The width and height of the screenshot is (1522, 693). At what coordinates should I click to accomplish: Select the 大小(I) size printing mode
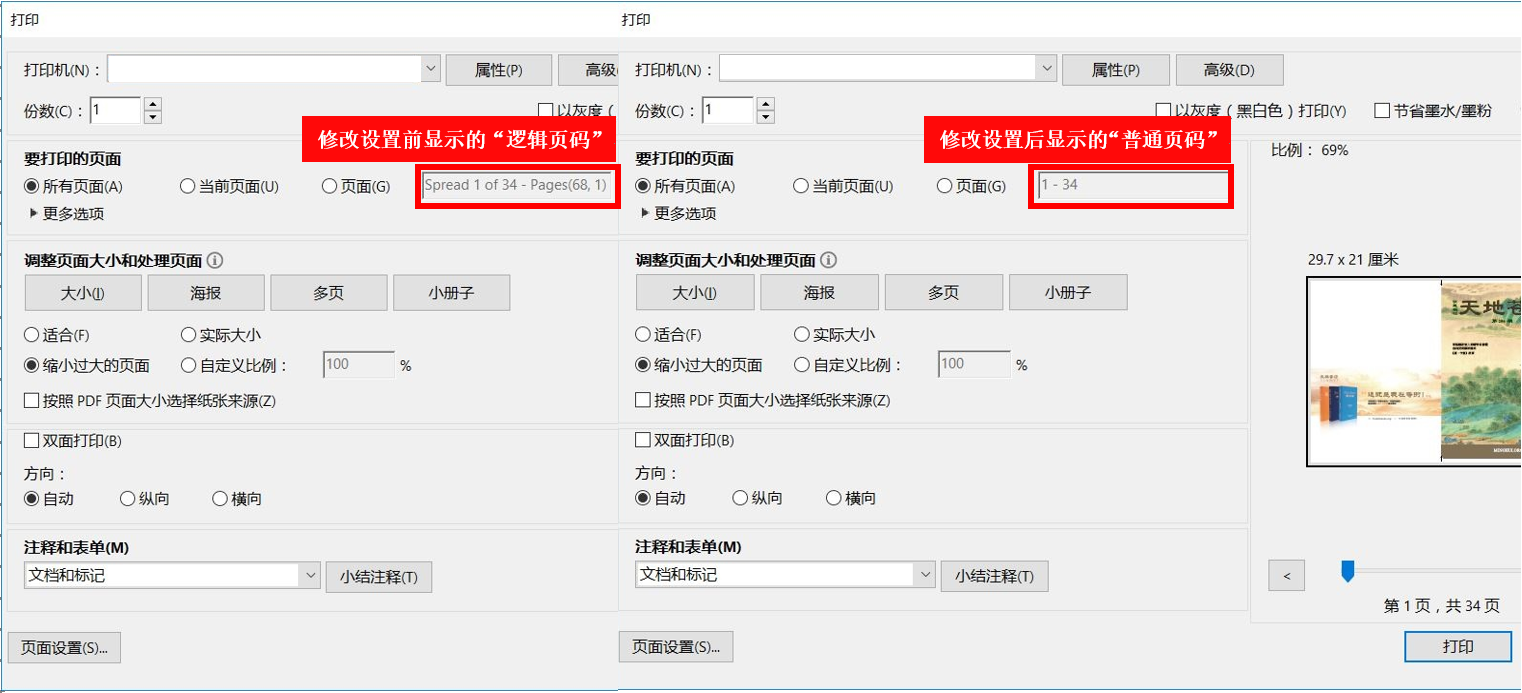click(697, 292)
